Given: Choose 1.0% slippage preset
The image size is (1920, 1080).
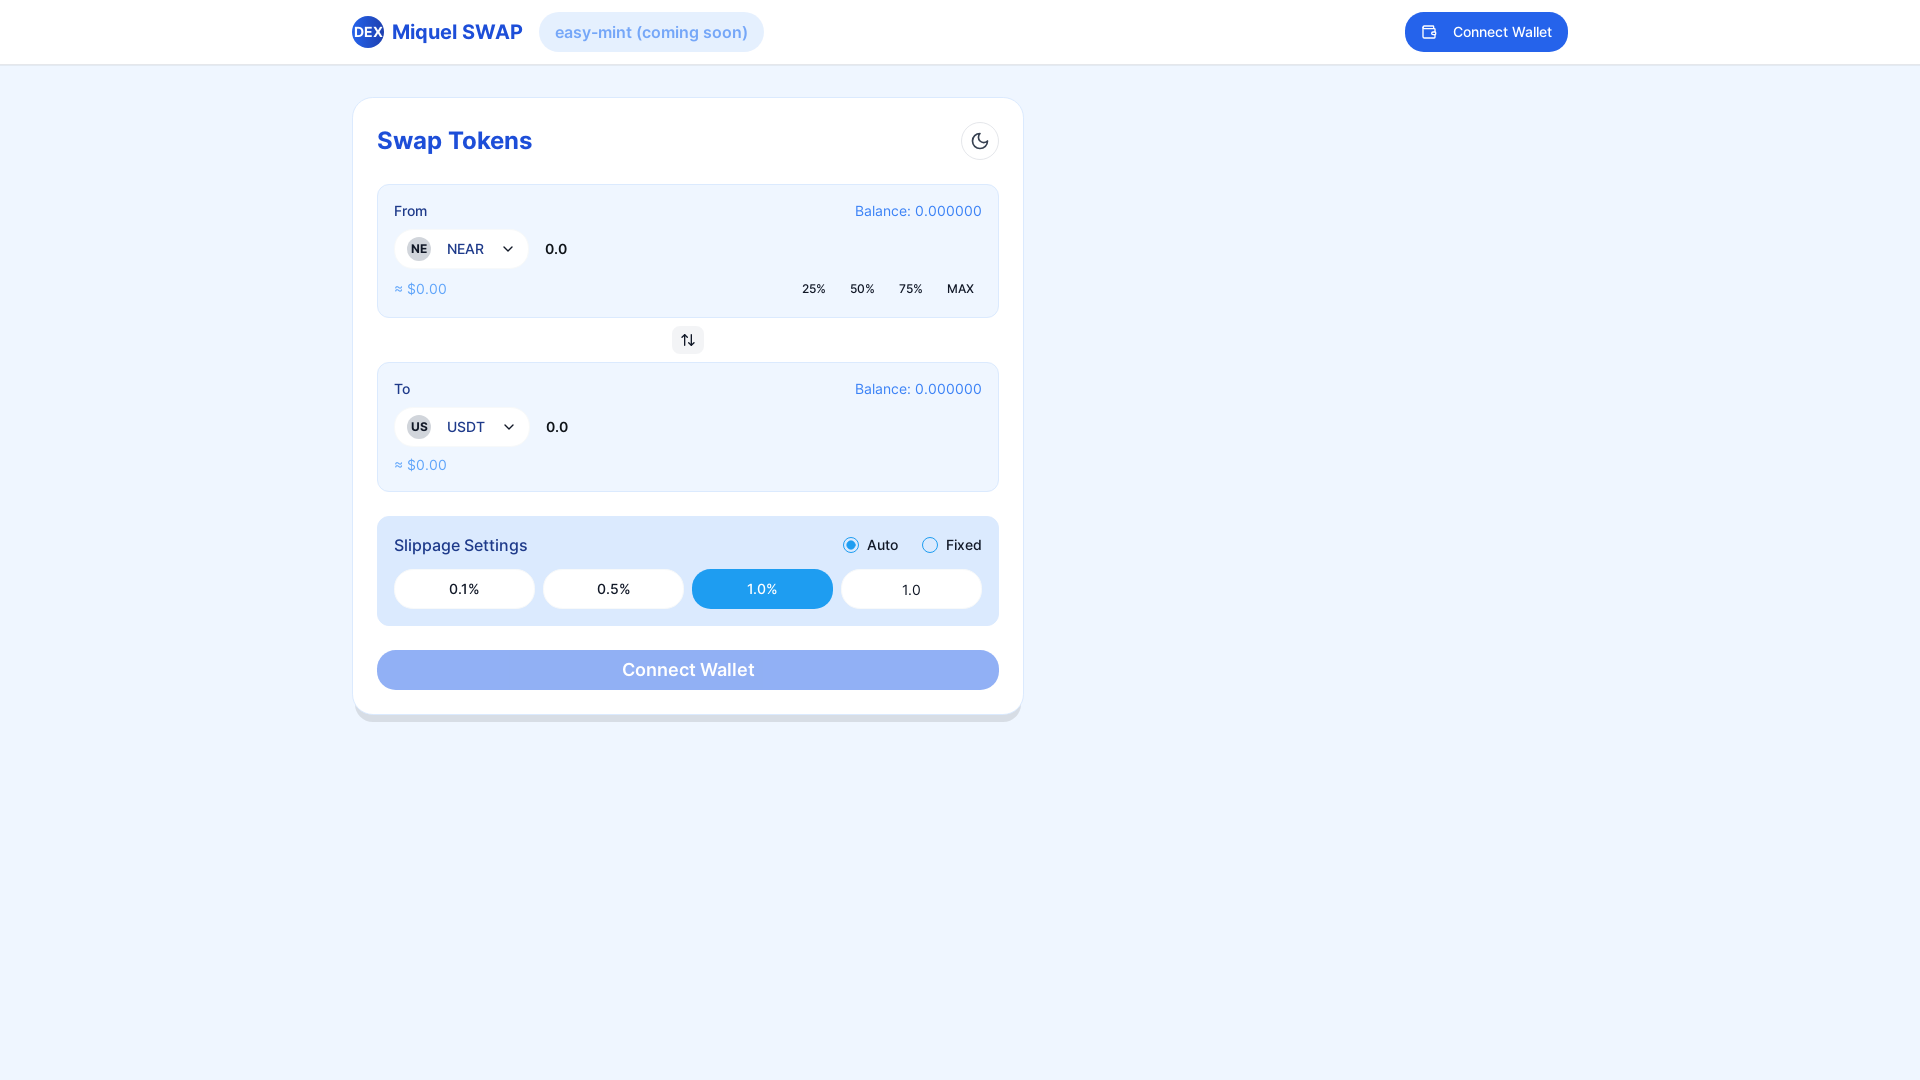Looking at the screenshot, I should 762,589.
